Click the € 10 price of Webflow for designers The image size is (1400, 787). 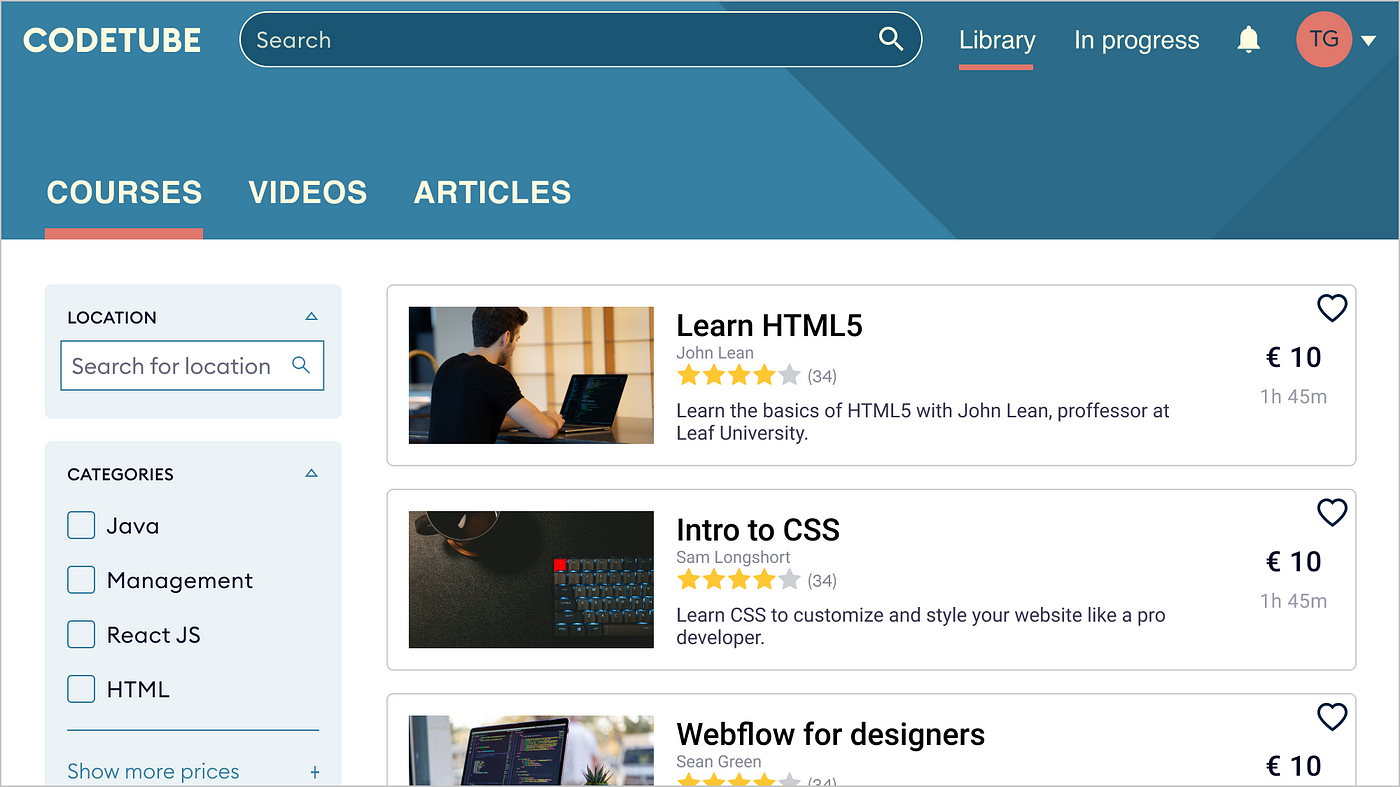pos(1293,765)
